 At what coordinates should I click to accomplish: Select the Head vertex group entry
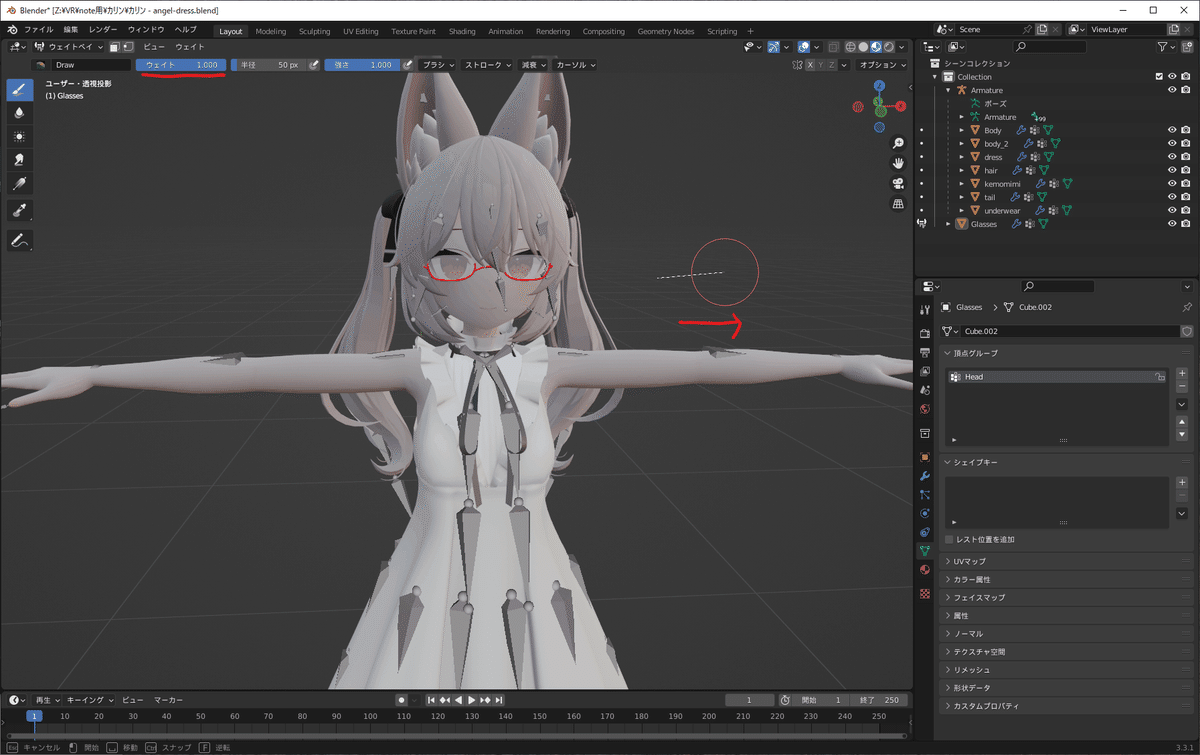point(1057,377)
